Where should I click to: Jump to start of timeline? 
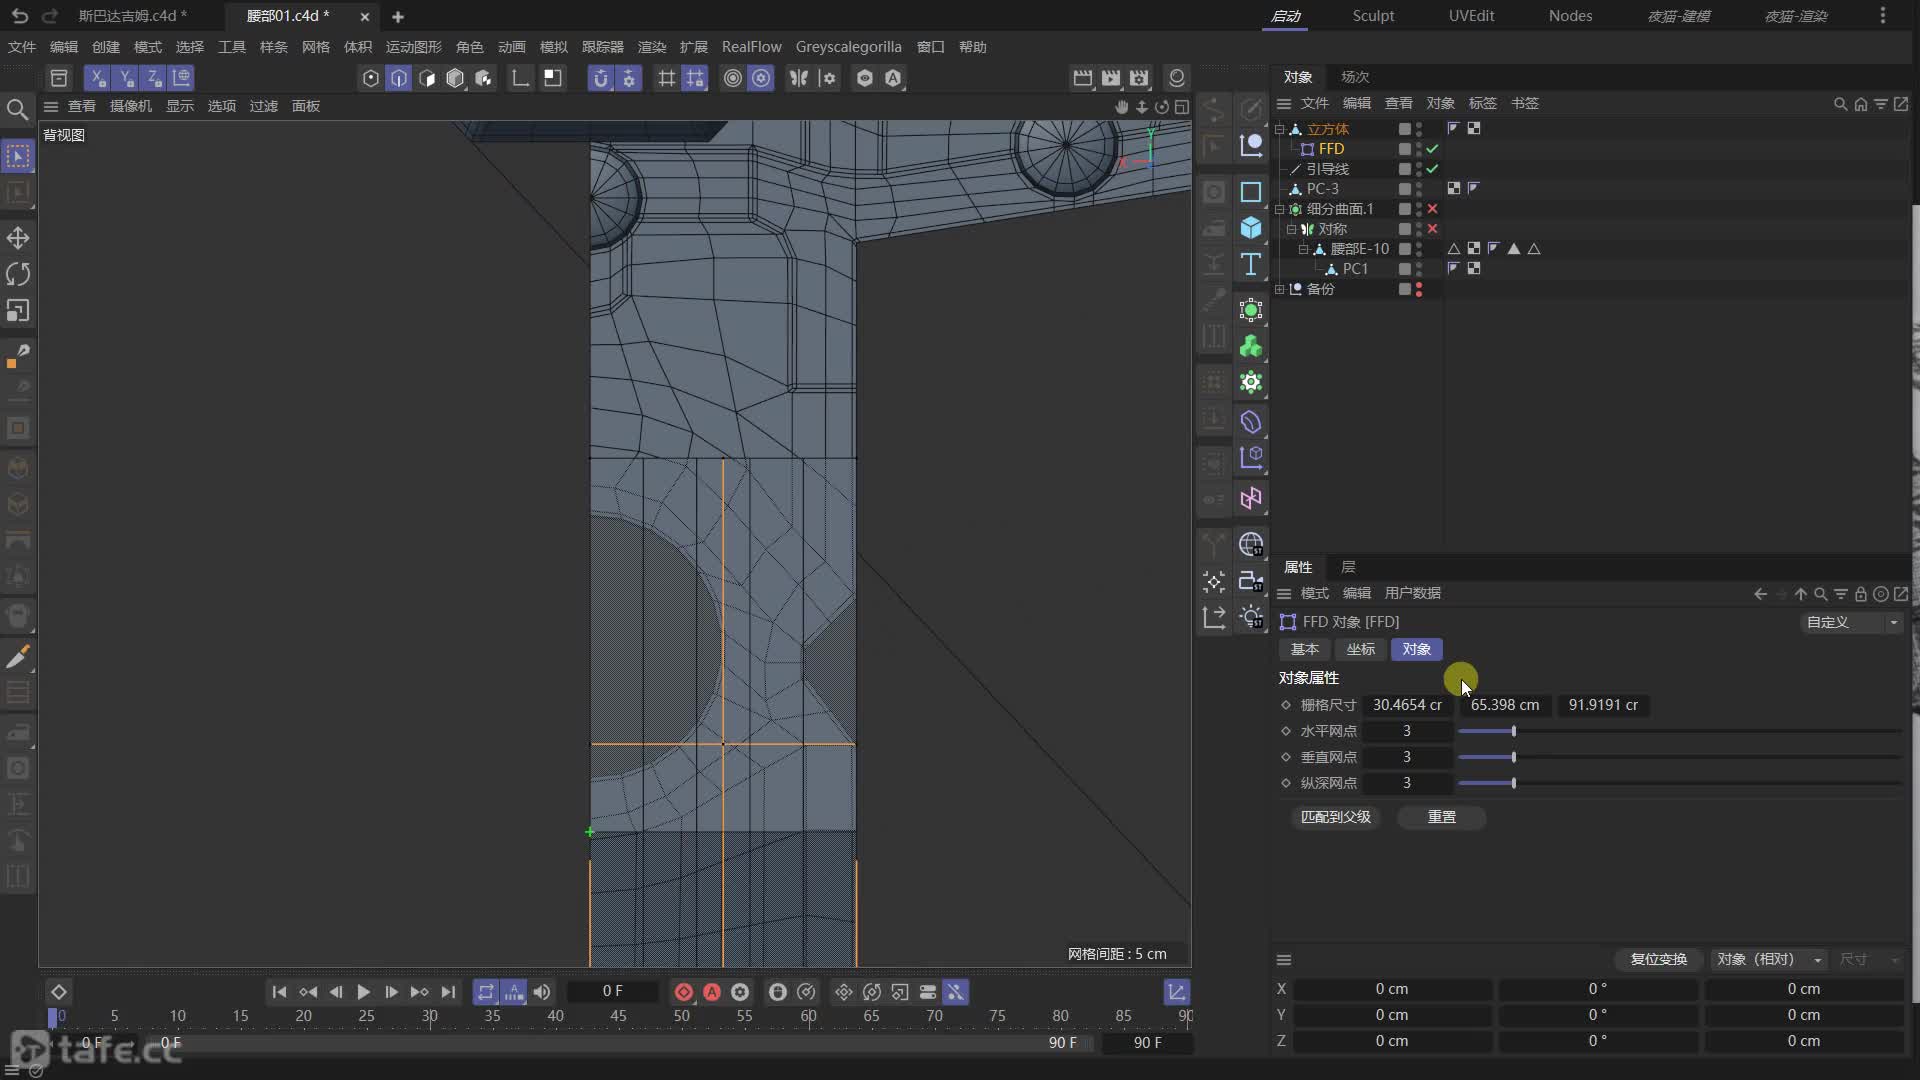coord(279,992)
